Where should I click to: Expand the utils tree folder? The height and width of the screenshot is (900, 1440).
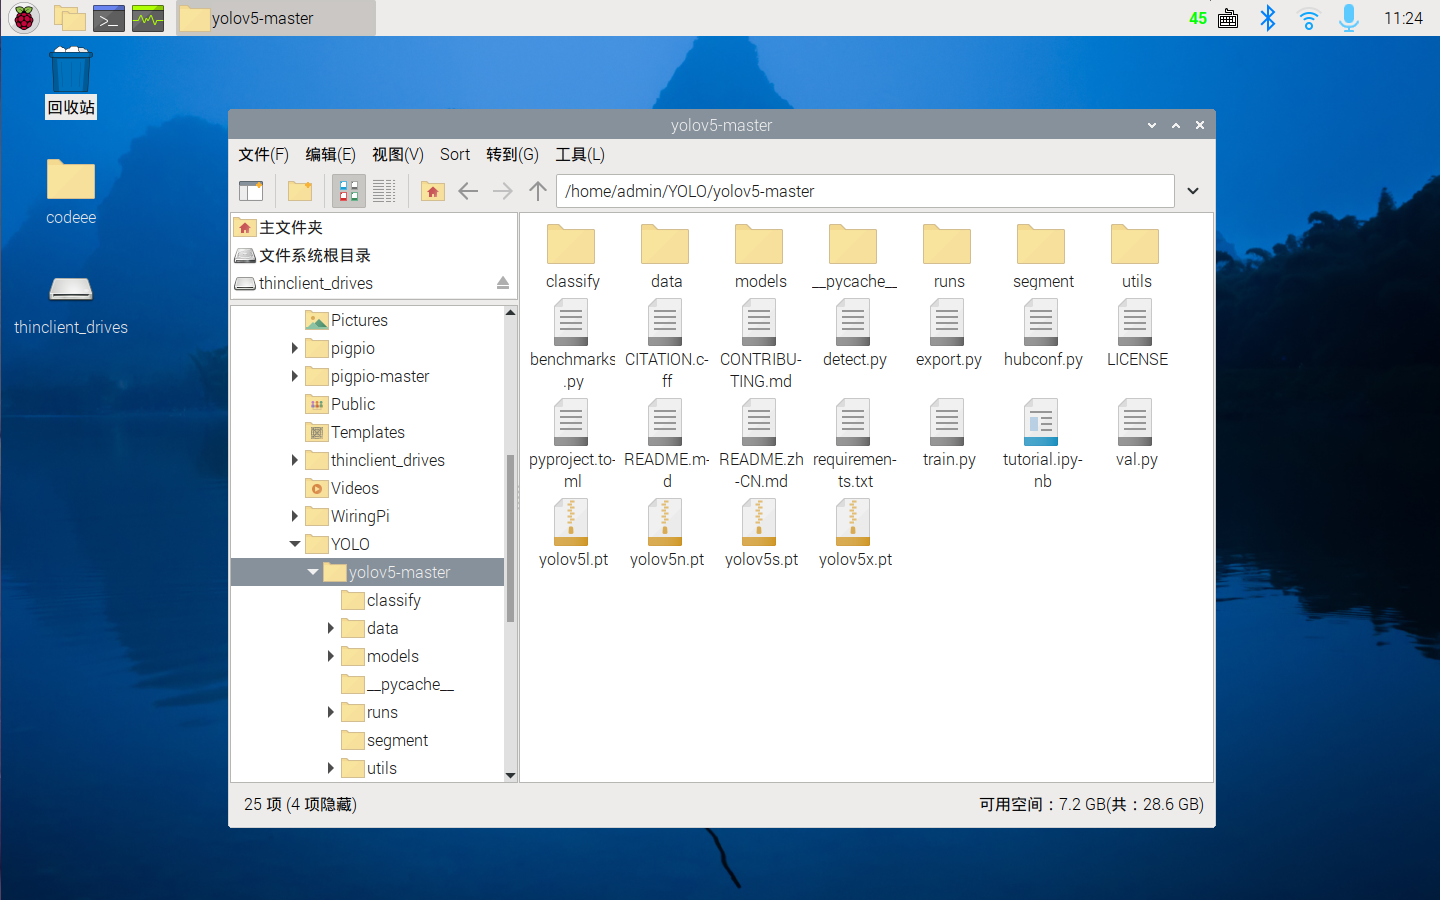(330, 768)
